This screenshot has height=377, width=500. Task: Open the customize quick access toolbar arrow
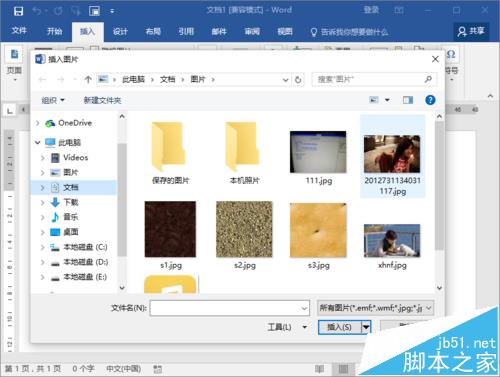click(x=112, y=11)
